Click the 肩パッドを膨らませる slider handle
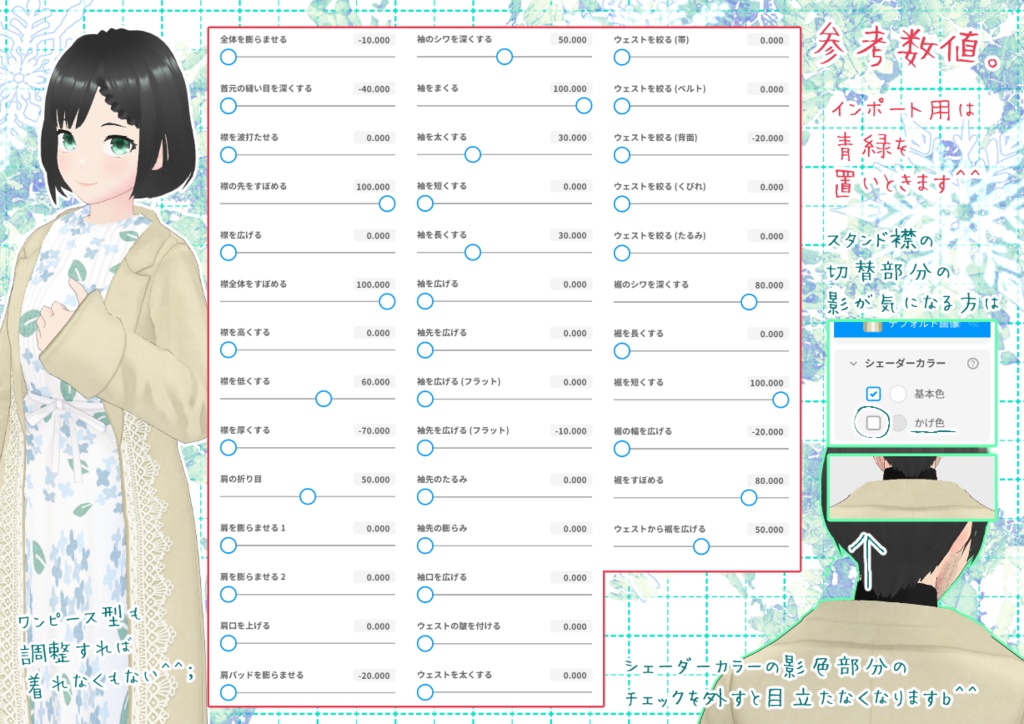The height and width of the screenshot is (724, 1024). pyautogui.click(x=228, y=692)
